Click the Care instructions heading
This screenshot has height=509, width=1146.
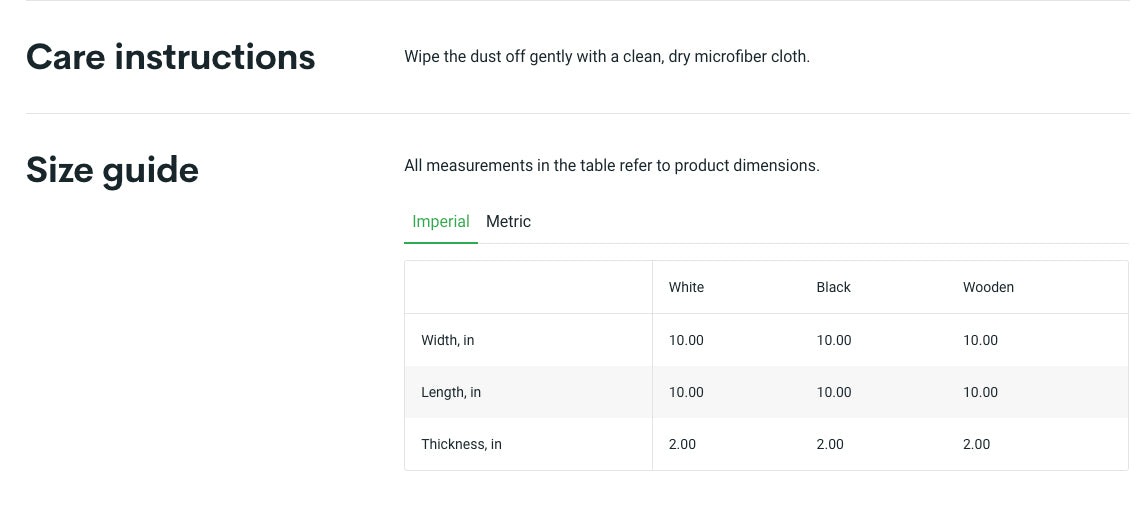(170, 57)
